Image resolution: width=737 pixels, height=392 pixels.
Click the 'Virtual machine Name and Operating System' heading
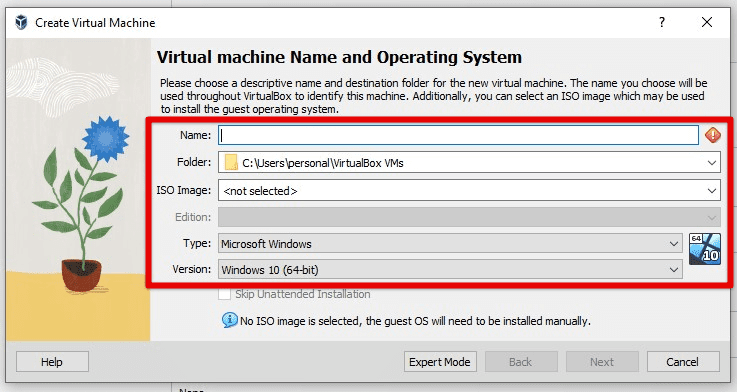[339, 57]
